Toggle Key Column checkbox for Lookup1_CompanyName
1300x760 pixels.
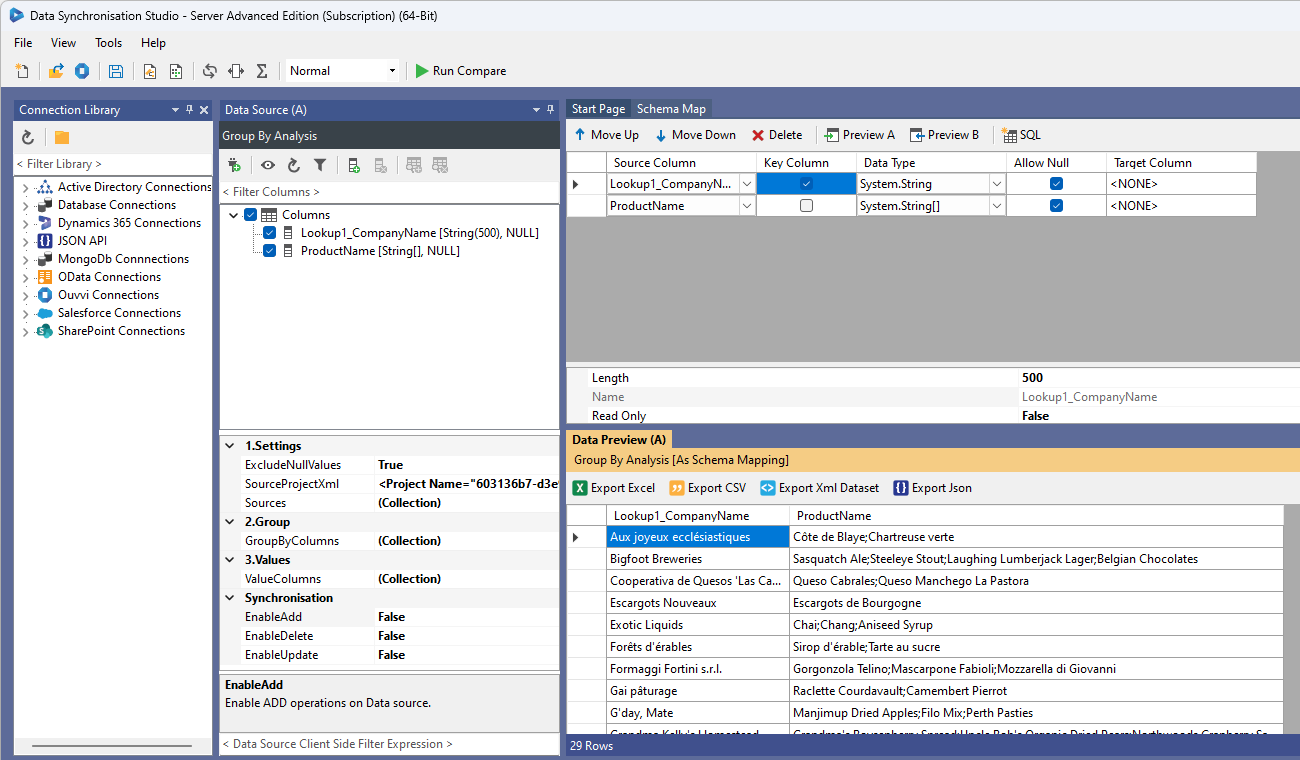806,184
